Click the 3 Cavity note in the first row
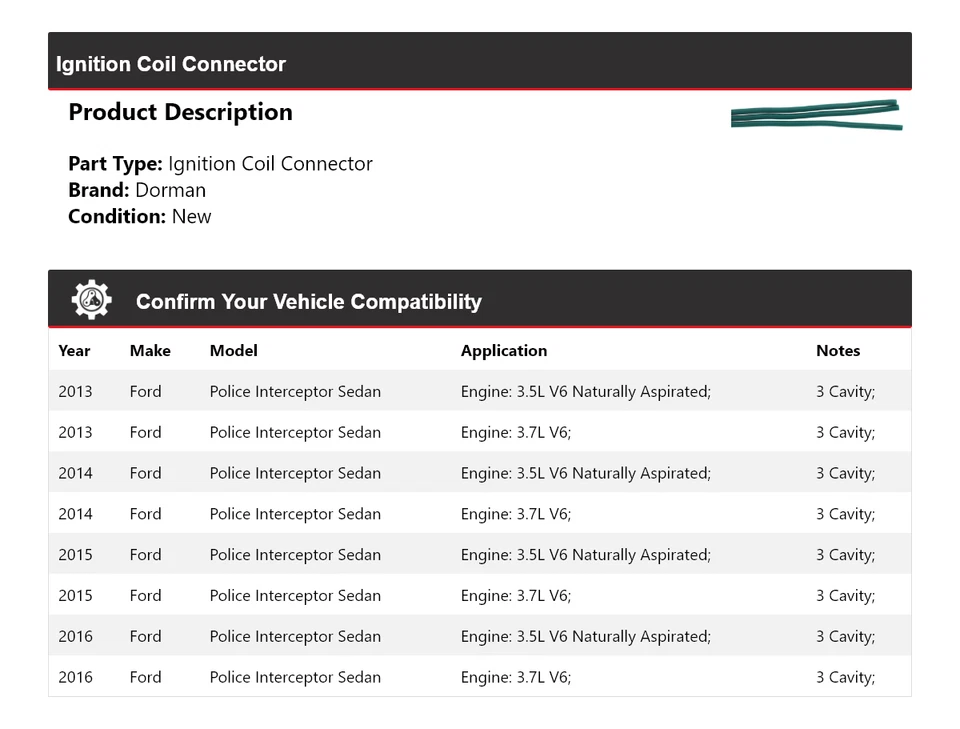 [x=845, y=392]
